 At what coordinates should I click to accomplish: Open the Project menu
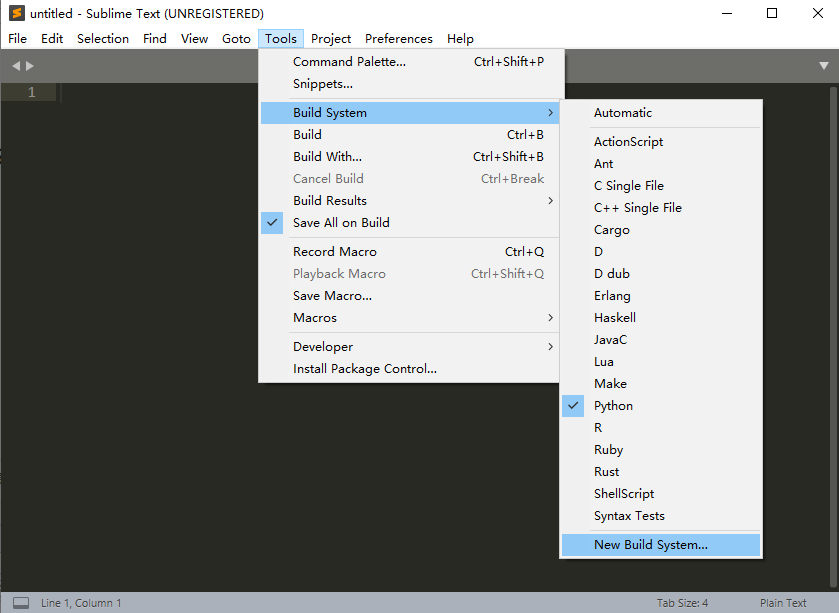pyautogui.click(x=331, y=39)
